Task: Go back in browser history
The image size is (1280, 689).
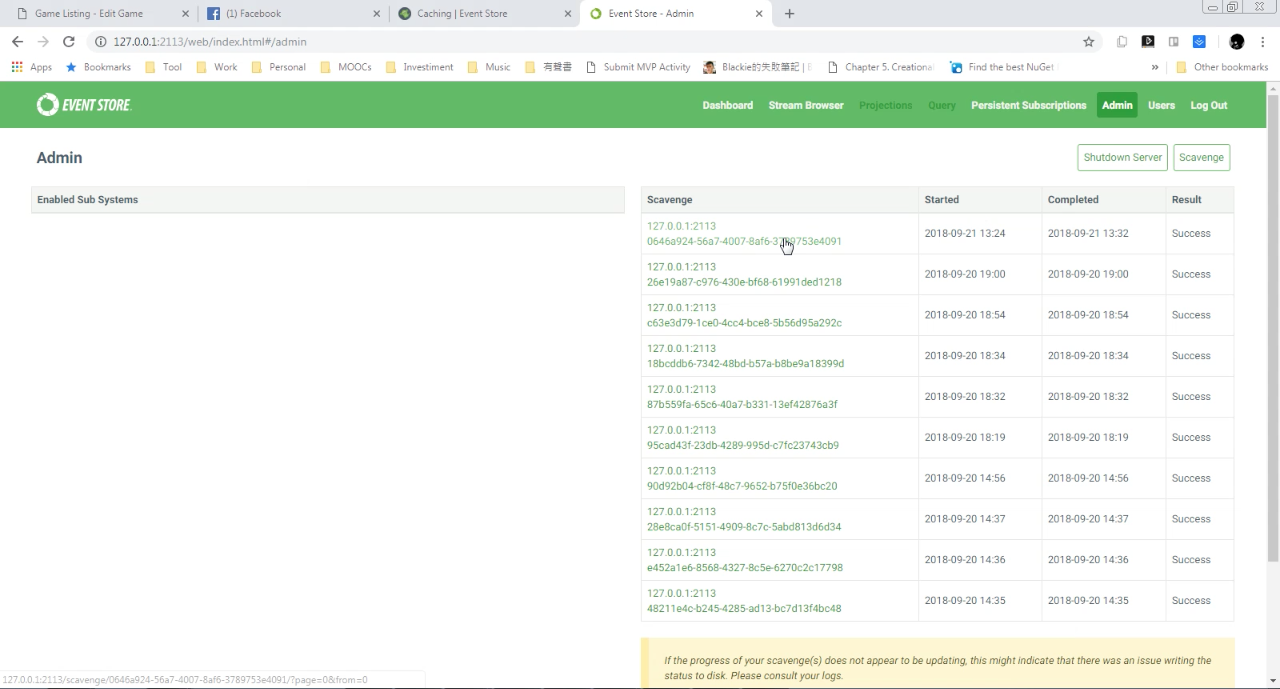Action: tap(17, 42)
